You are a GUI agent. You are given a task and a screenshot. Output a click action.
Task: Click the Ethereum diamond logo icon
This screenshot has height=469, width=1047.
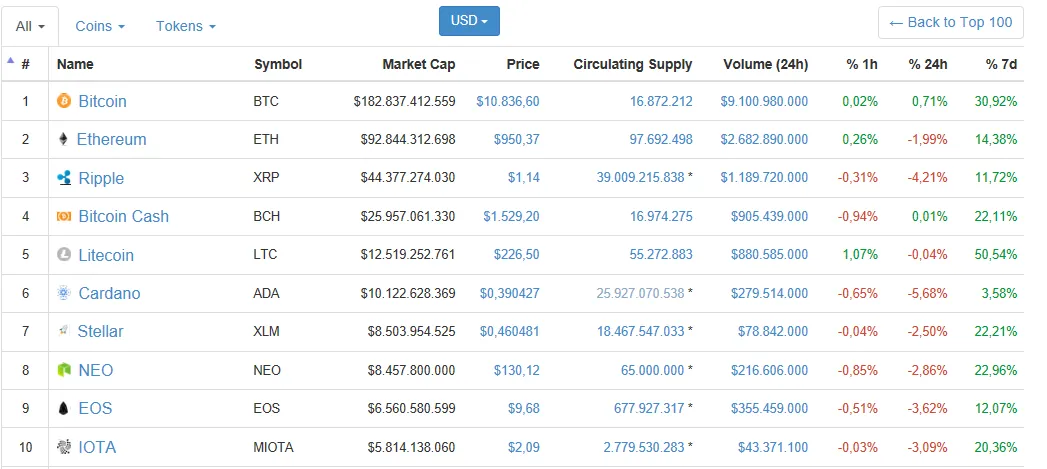[63, 139]
